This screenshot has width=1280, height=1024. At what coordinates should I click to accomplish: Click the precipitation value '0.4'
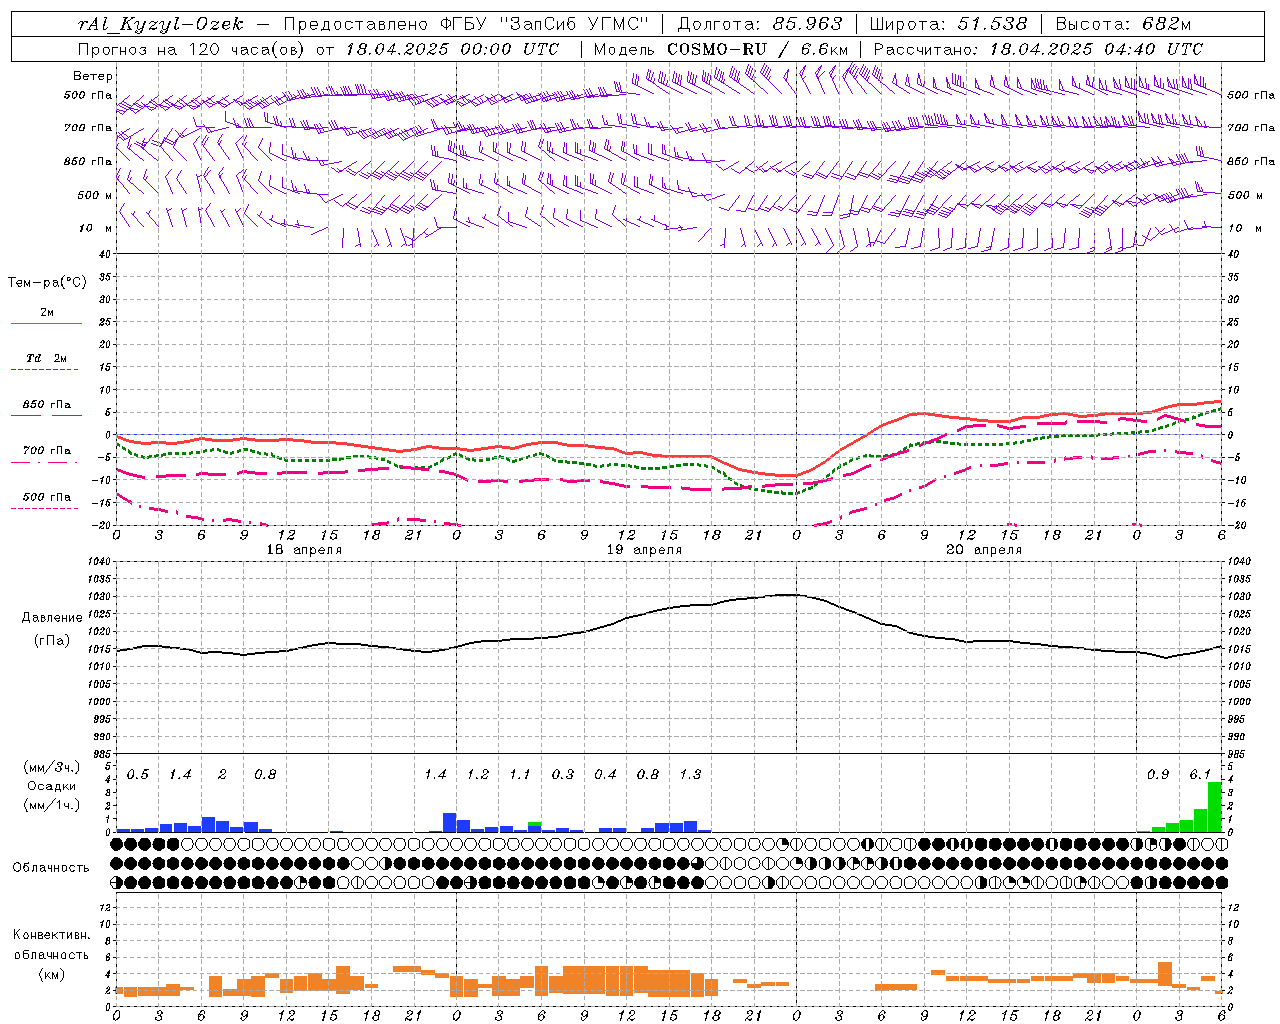pos(605,775)
